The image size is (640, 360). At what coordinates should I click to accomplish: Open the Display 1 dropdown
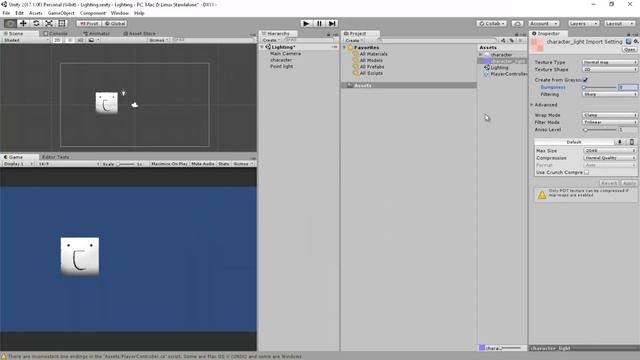(x=18, y=164)
